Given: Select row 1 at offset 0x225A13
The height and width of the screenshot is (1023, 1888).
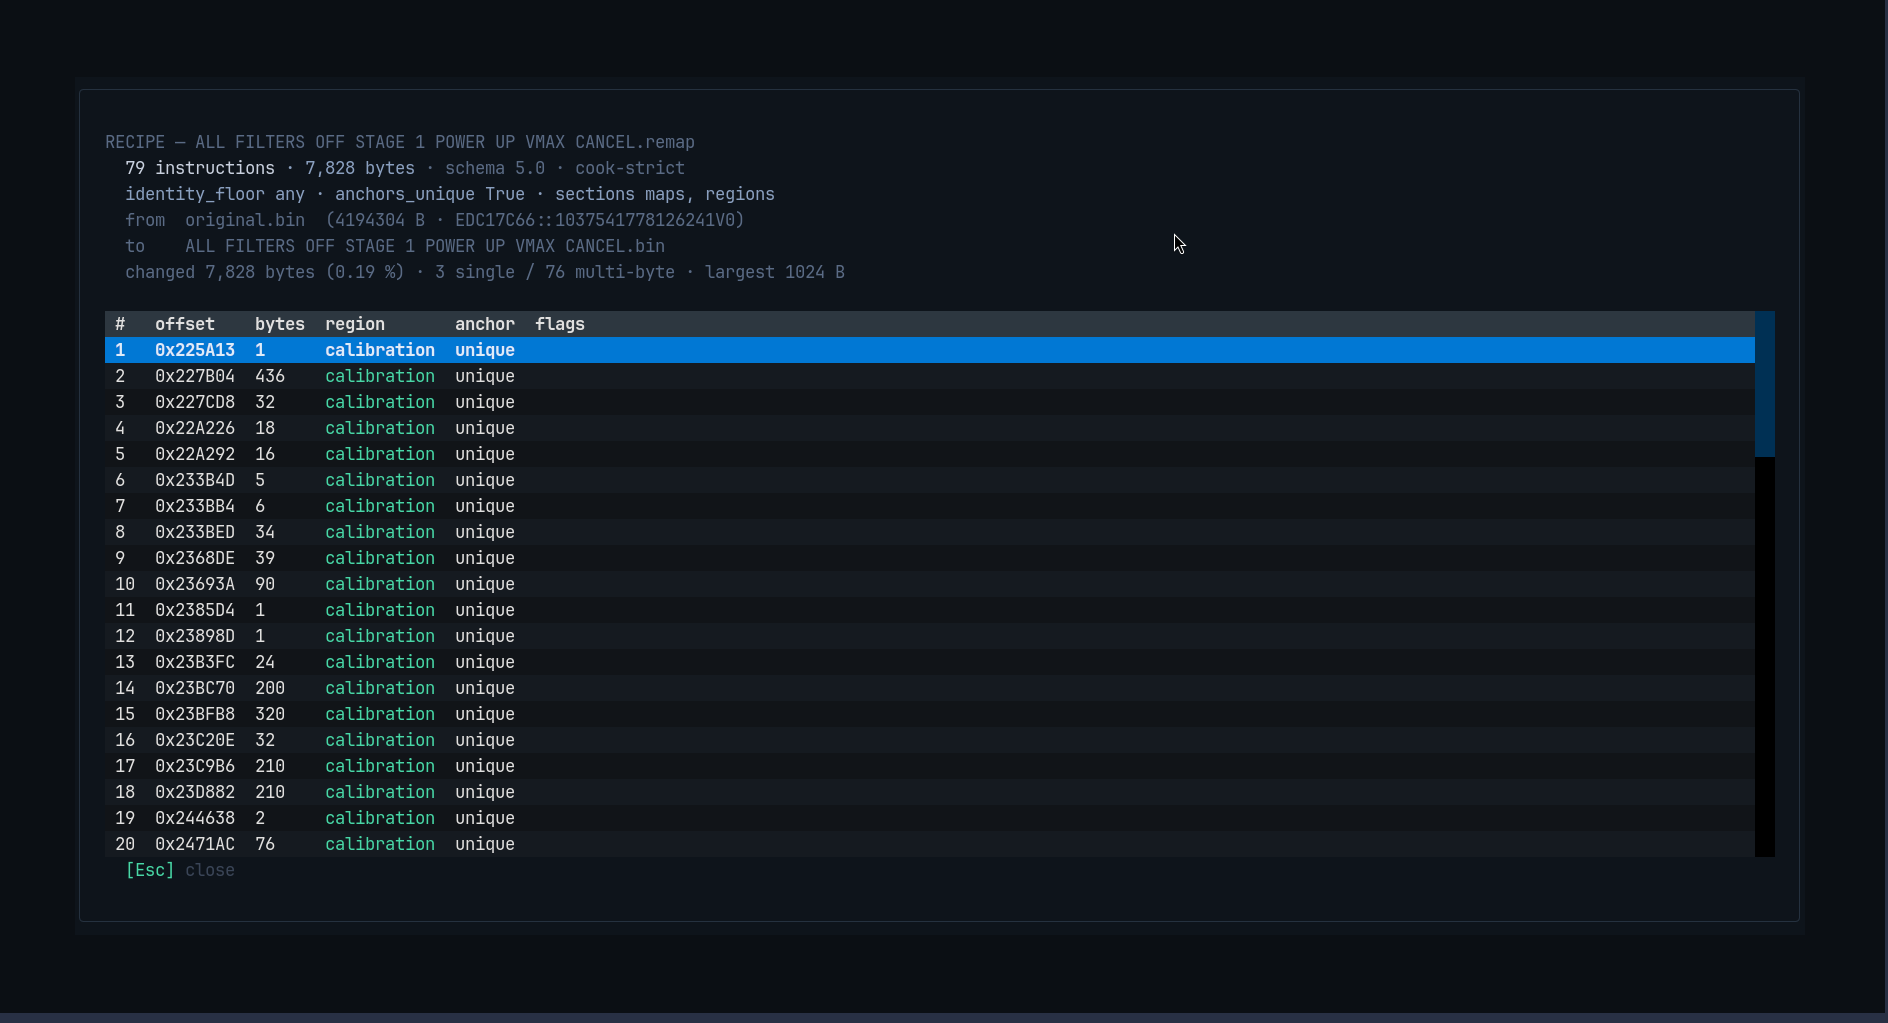Looking at the screenshot, I should coord(929,350).
